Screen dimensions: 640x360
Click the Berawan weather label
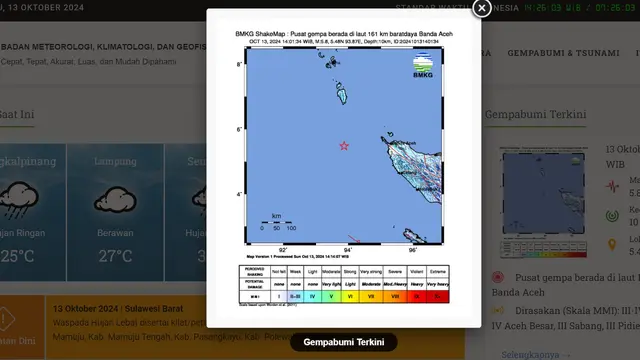point(115,233)
